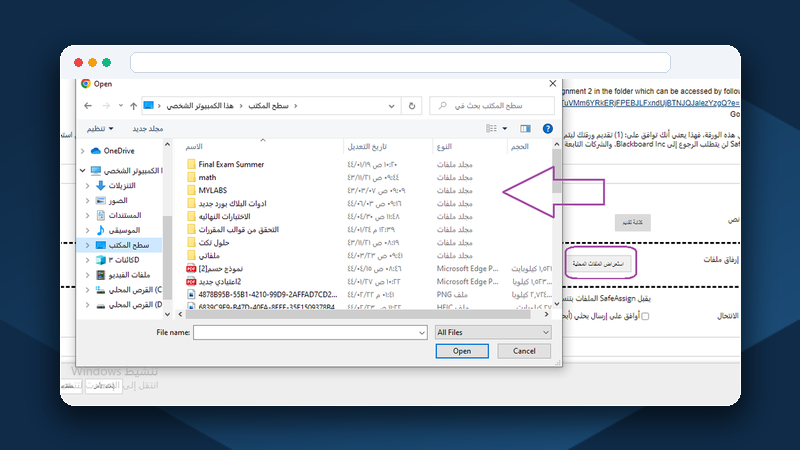
Task: Click the كتابة تقديم button on page
Action: coord(633,222)
